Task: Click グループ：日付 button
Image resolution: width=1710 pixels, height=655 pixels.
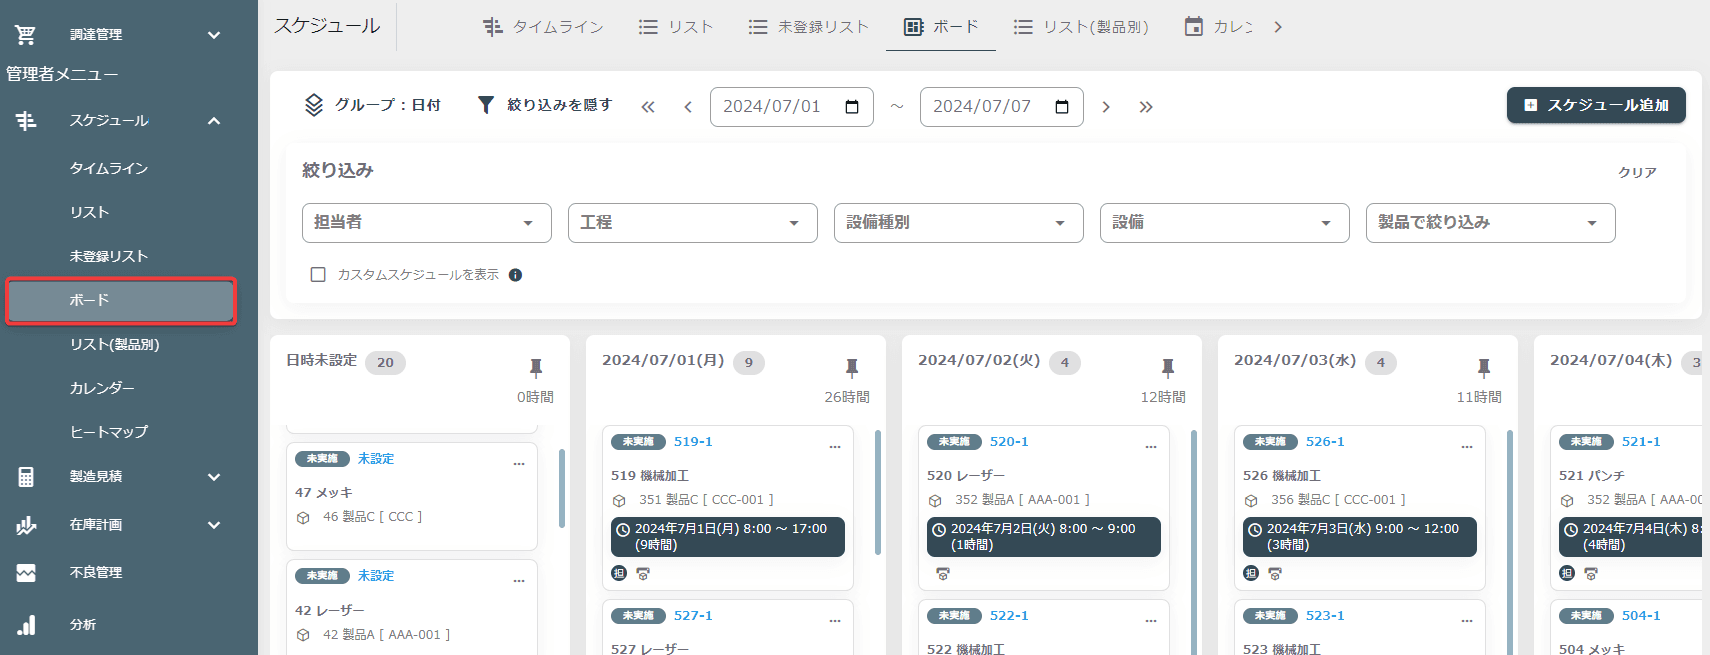Action: tap(372, 105)
